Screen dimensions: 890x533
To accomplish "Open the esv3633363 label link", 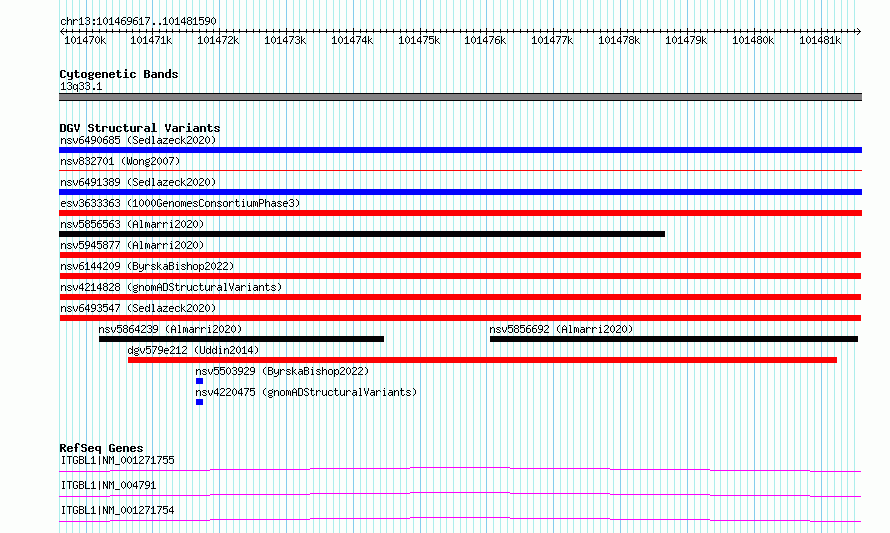I will [x=180, y=203].
